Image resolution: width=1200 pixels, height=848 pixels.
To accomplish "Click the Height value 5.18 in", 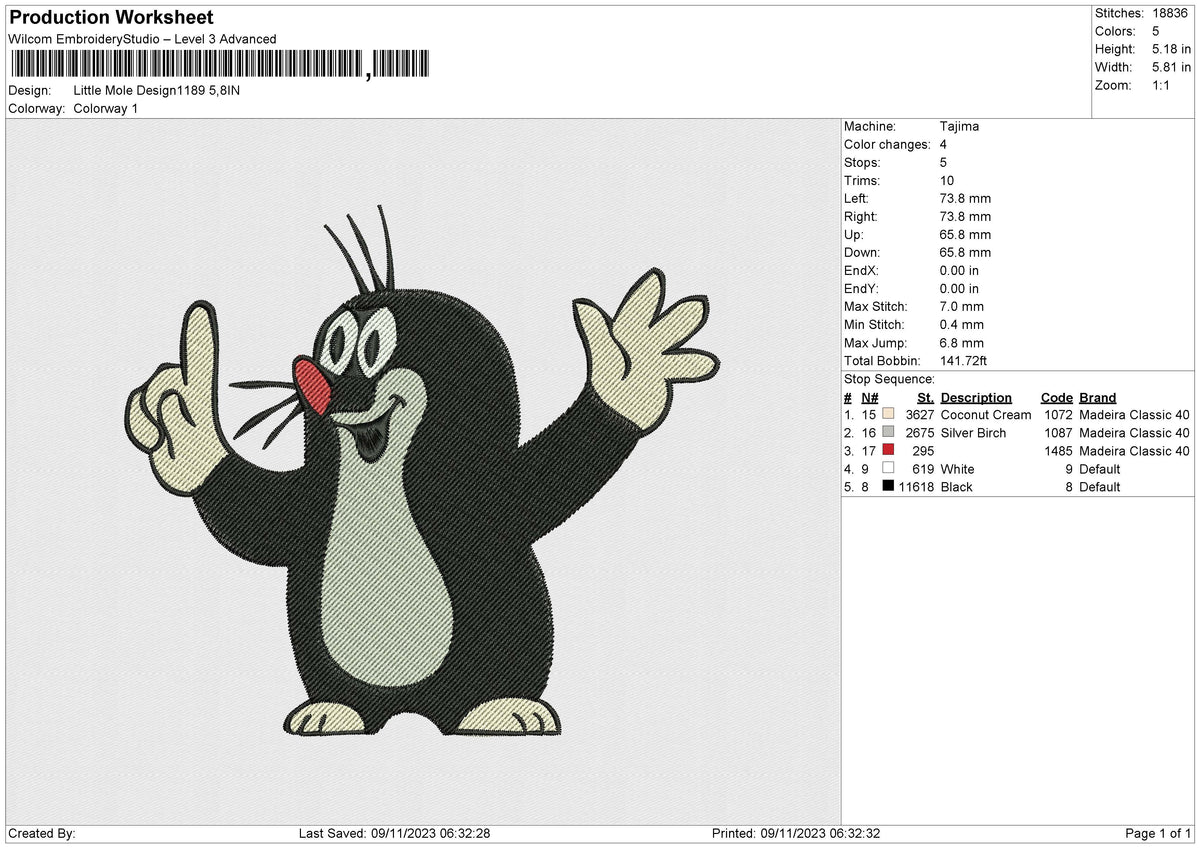I will coord(1172,49).
